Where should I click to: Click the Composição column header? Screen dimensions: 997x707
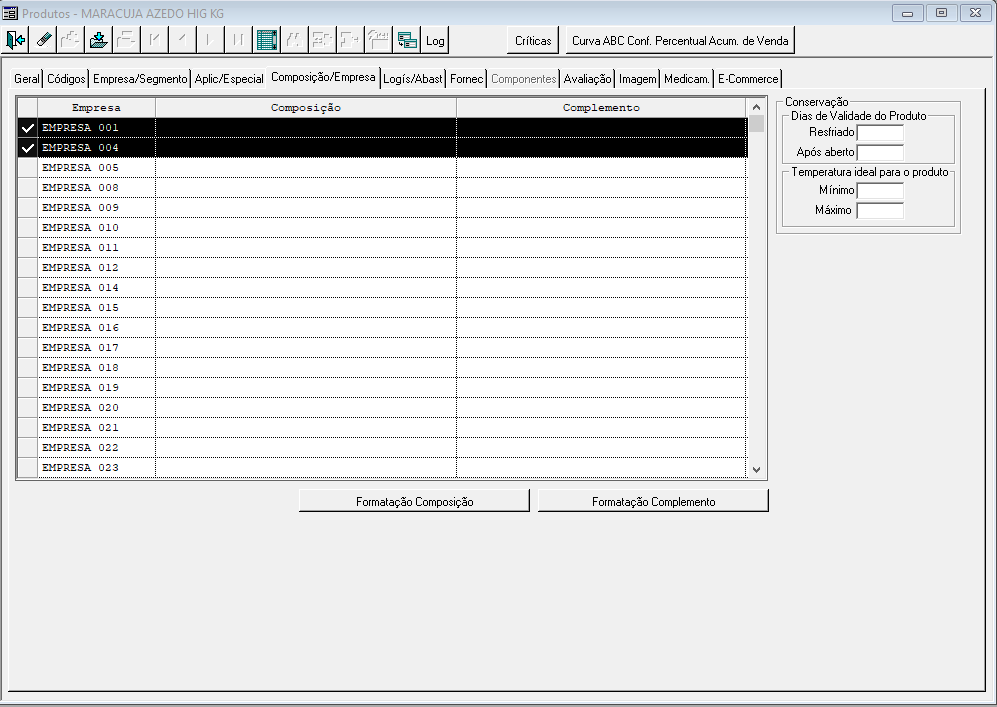tap(306, 107)
